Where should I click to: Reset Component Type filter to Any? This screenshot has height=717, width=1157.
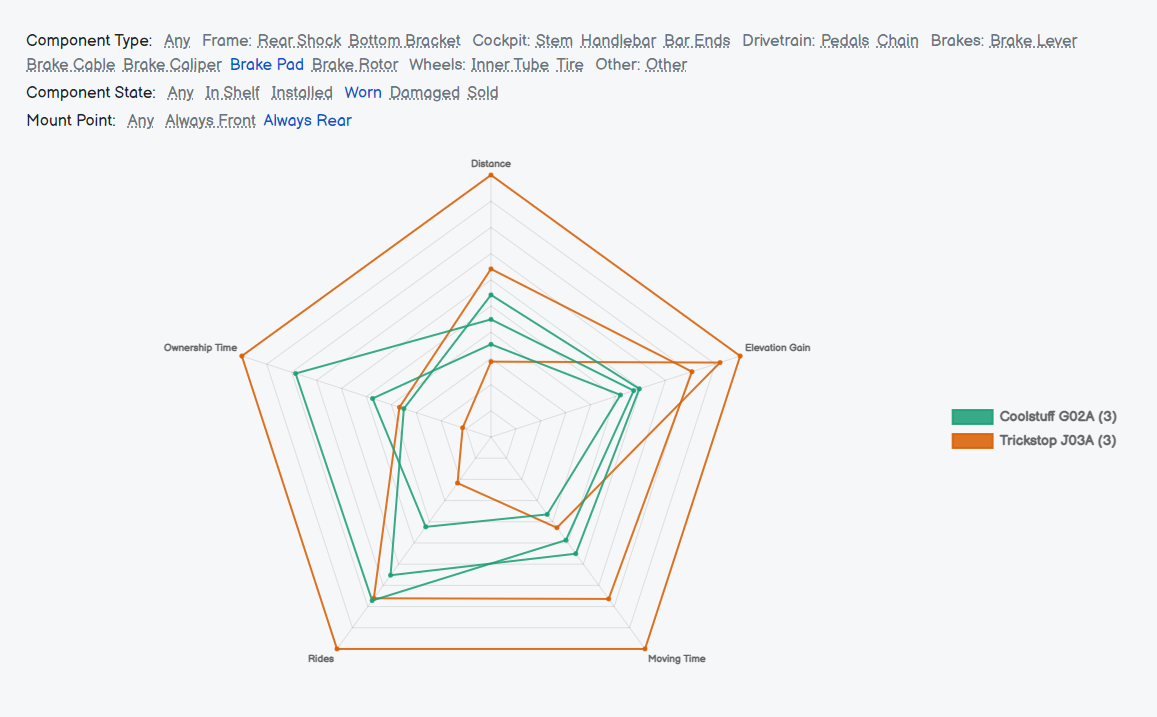[x=177, y=41]
